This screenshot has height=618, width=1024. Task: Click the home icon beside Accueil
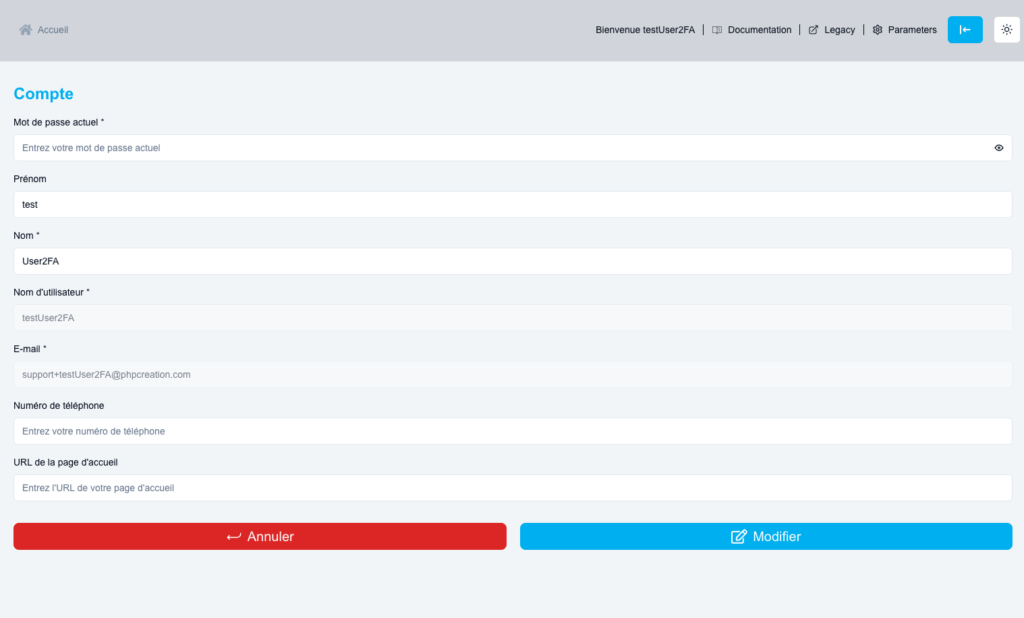coord(26,30)
